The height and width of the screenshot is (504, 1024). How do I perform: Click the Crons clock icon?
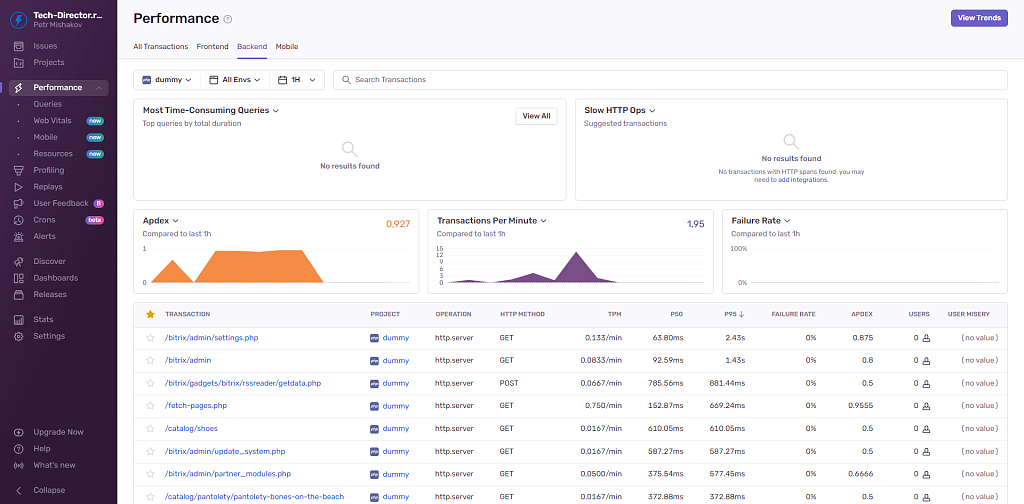(x=19, y=220)
